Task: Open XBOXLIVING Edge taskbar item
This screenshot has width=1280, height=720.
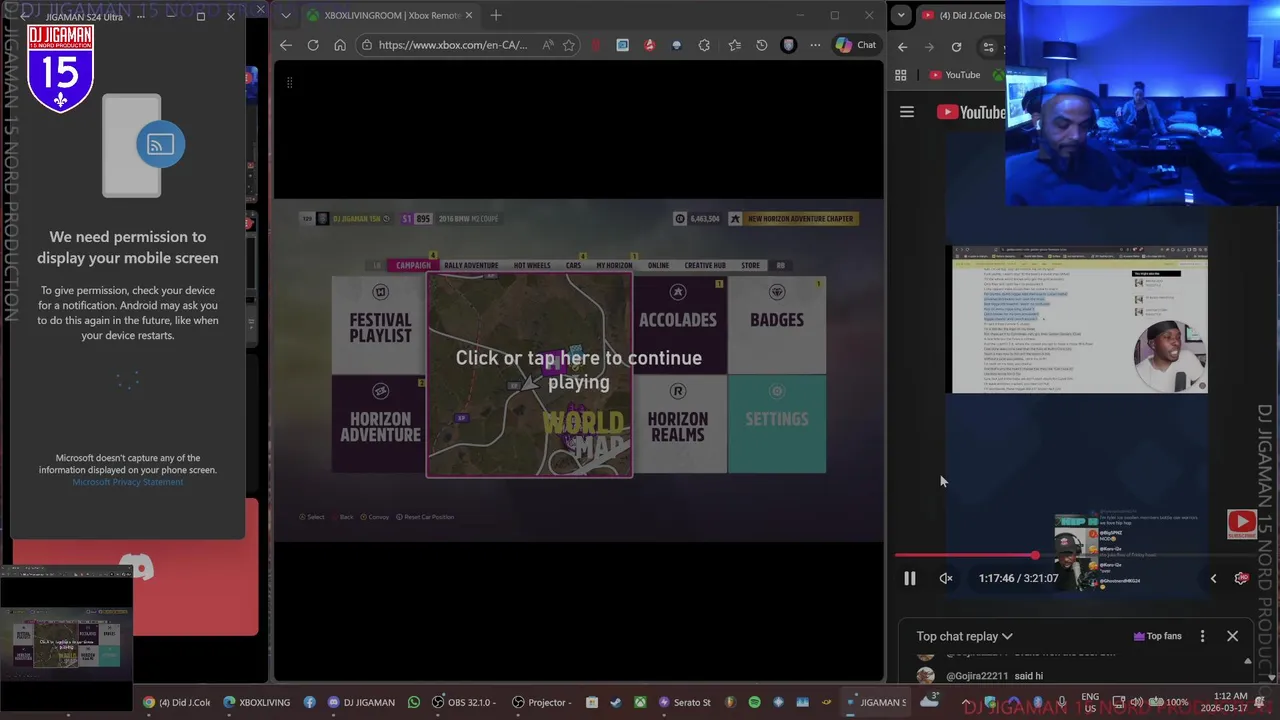Action: pos(256,702)
